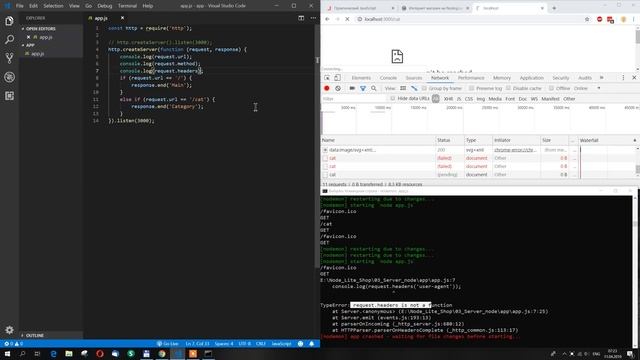
Task: Open the Online throttling dropdown
Action: [587, 88]
